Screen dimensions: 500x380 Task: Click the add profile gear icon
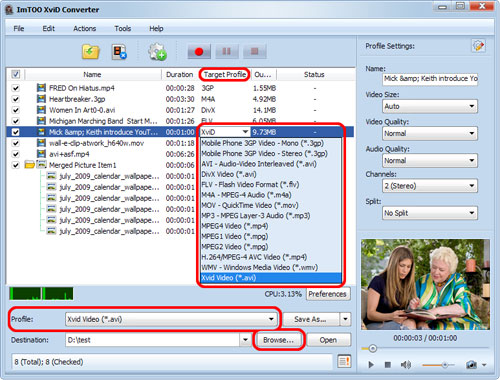click(x=157, y=52)
